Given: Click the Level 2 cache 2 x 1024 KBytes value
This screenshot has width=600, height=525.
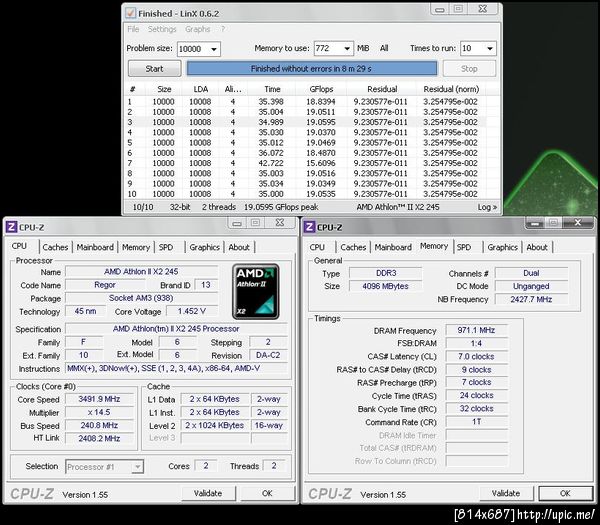Looking at the screenshot, I should click(215, 426).
